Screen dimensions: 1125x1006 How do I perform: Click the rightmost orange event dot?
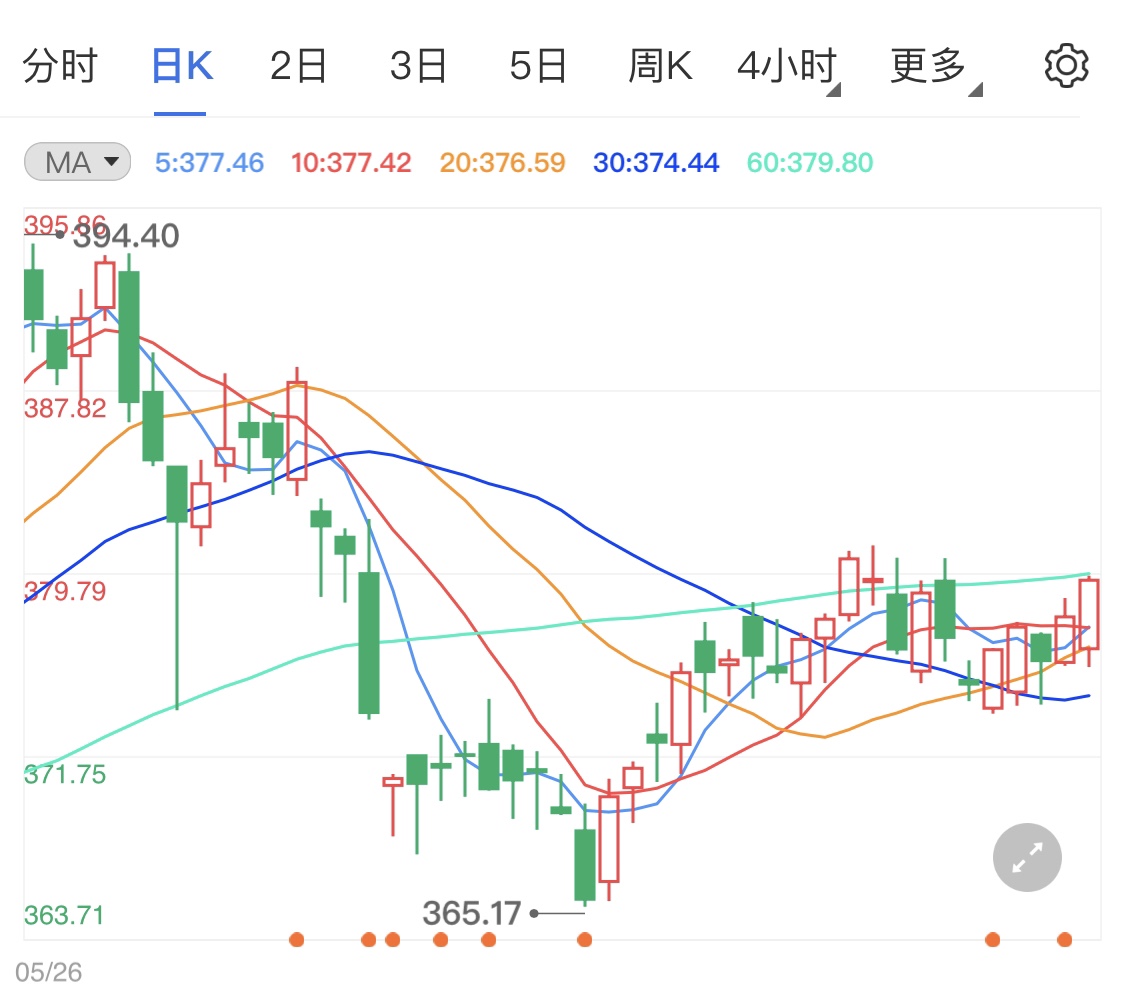click(1062, 940)
